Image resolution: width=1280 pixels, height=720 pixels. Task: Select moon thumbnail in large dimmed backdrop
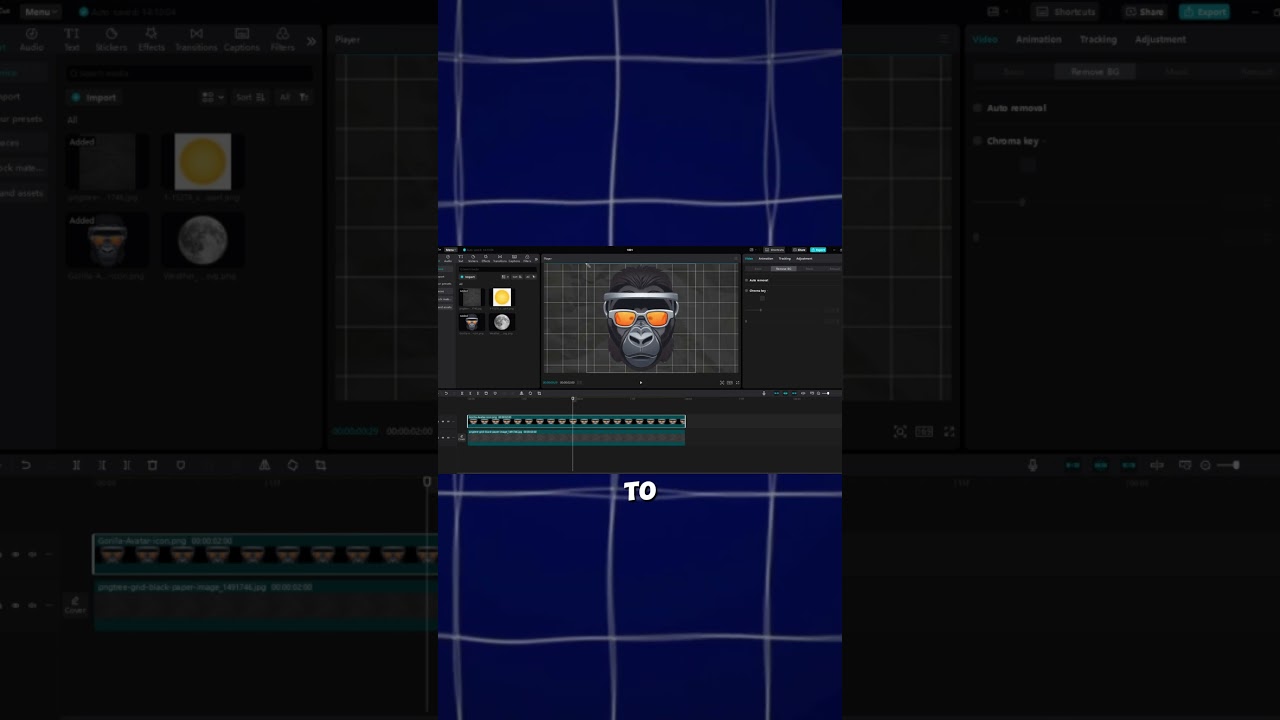[x=203, y=240]
